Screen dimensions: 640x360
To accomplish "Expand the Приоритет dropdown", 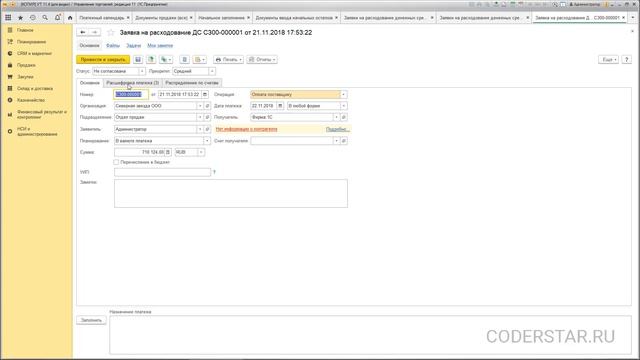I will click(212, 71).
